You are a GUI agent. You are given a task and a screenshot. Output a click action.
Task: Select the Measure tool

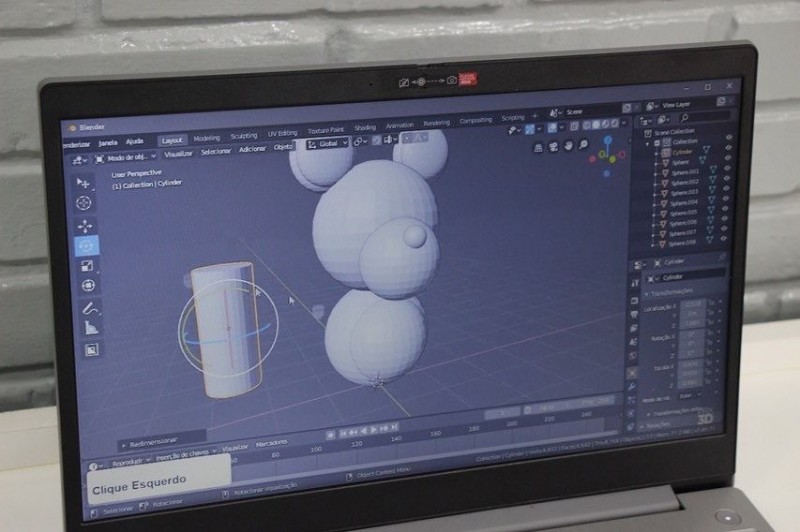tap(91, 328)
